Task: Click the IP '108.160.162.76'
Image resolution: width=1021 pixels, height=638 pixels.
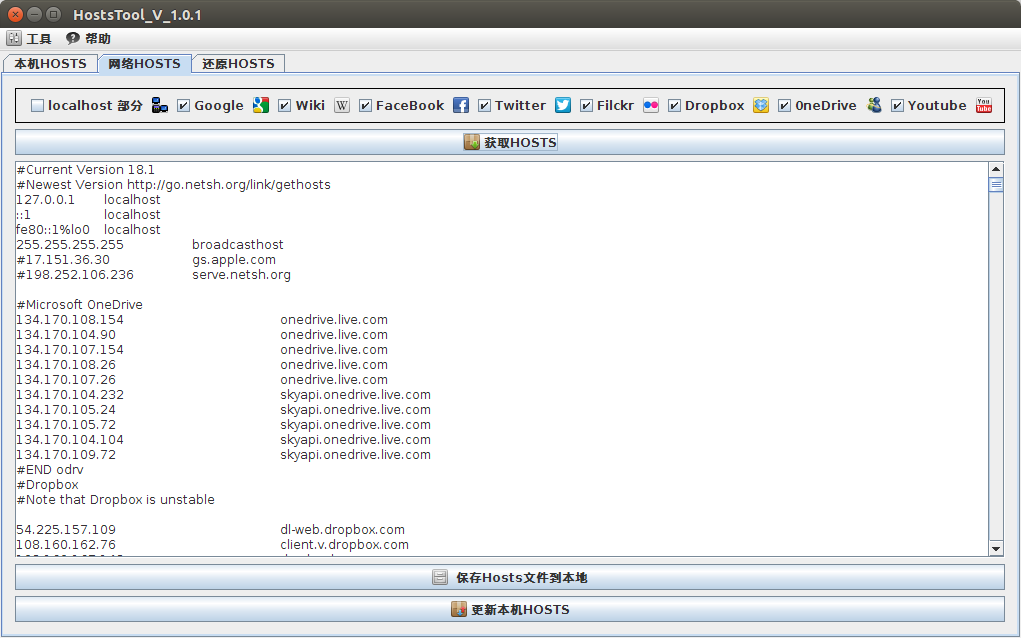Action: point(66,544)
